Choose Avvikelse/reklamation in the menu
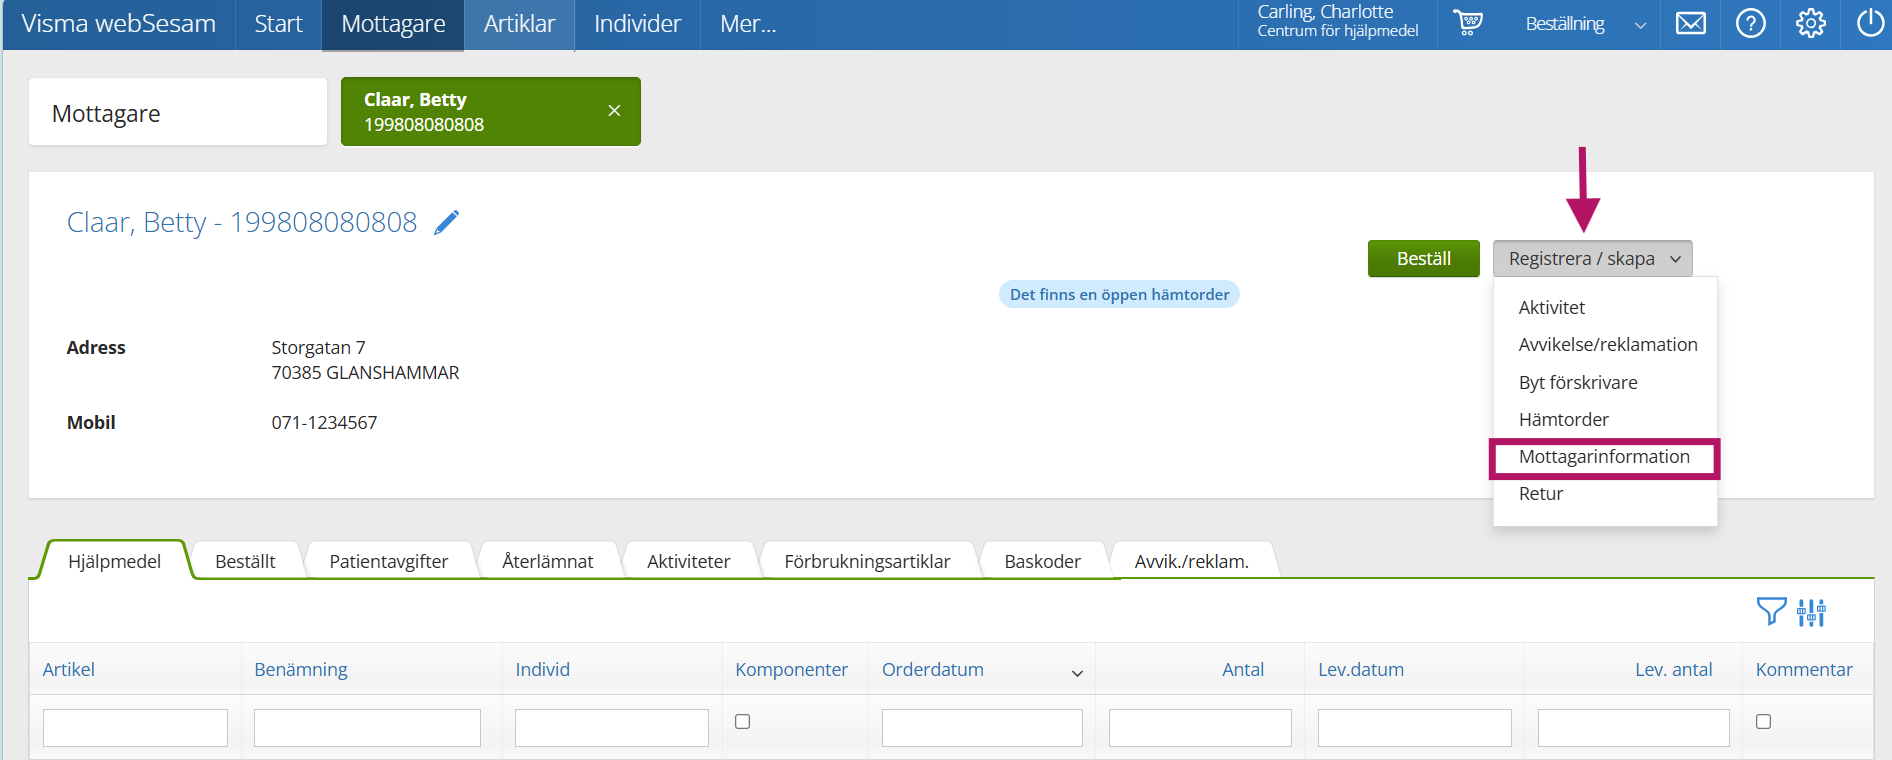Image resolution: width=1892 pixels, height=760 pixels. pos(1608,345)
